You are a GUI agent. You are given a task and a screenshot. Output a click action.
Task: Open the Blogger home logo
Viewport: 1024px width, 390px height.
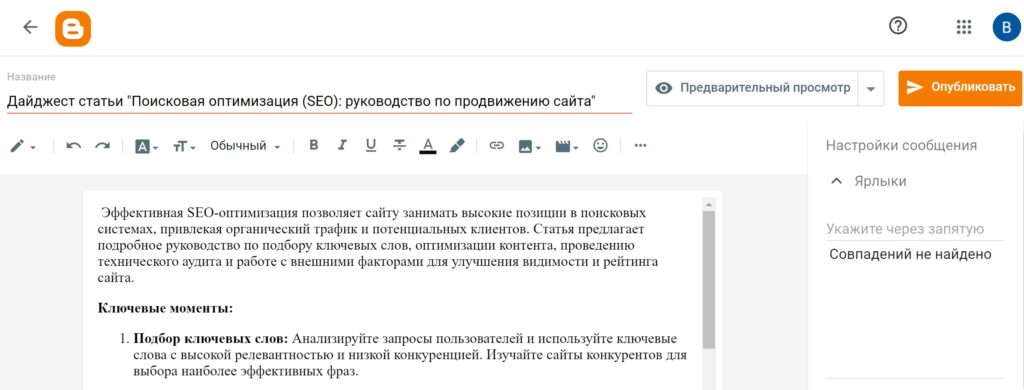point(72,29)
